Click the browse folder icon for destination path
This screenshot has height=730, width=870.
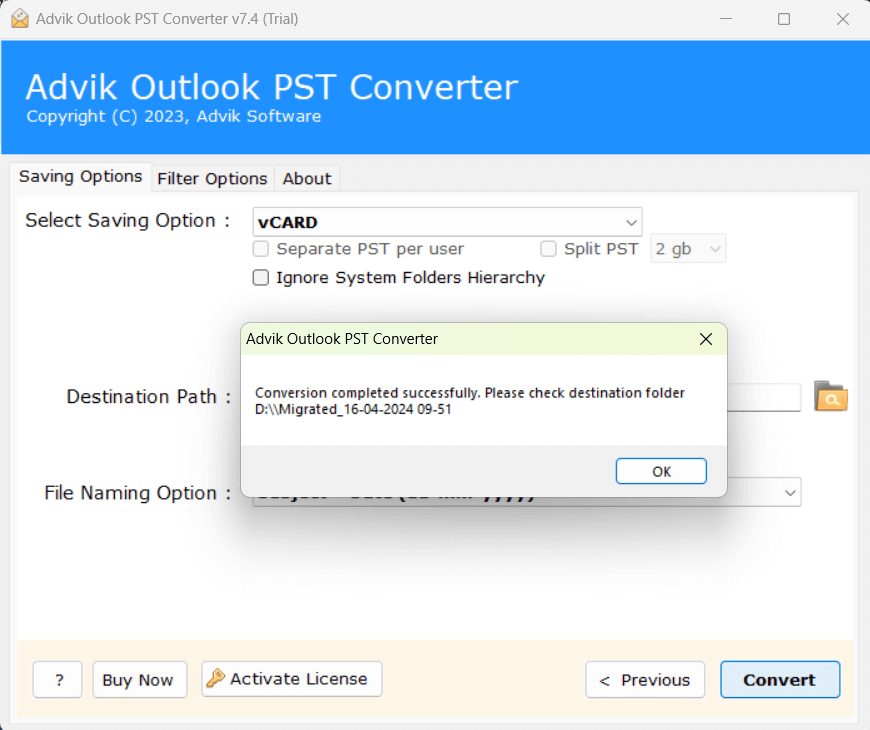(830, 396)
